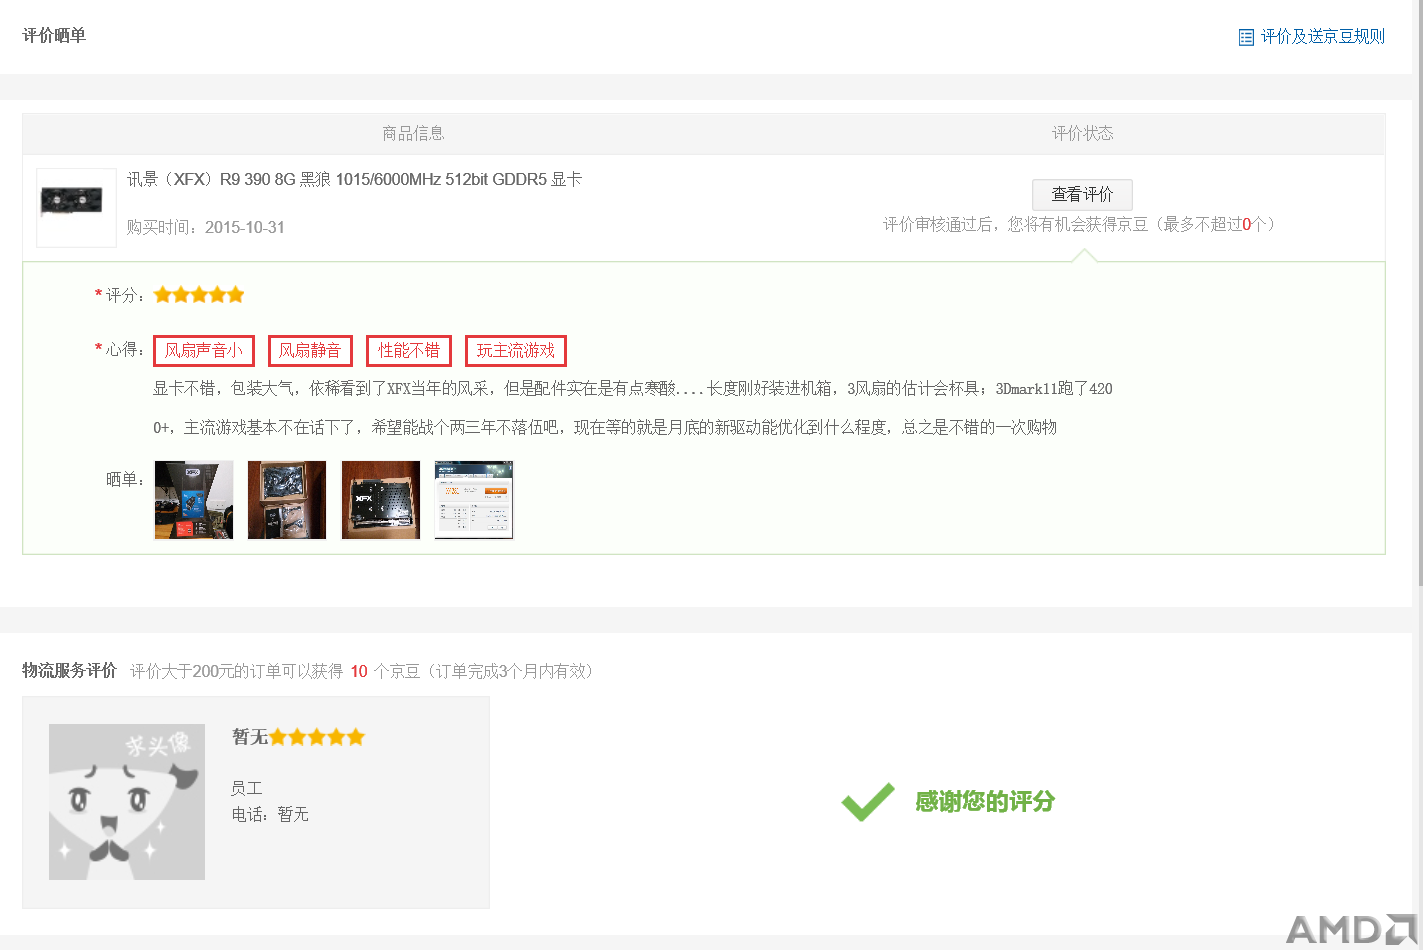Click the 查看评价 button
The width and height of the screenshot is (1423, 950).
(x=1082, y=194)
